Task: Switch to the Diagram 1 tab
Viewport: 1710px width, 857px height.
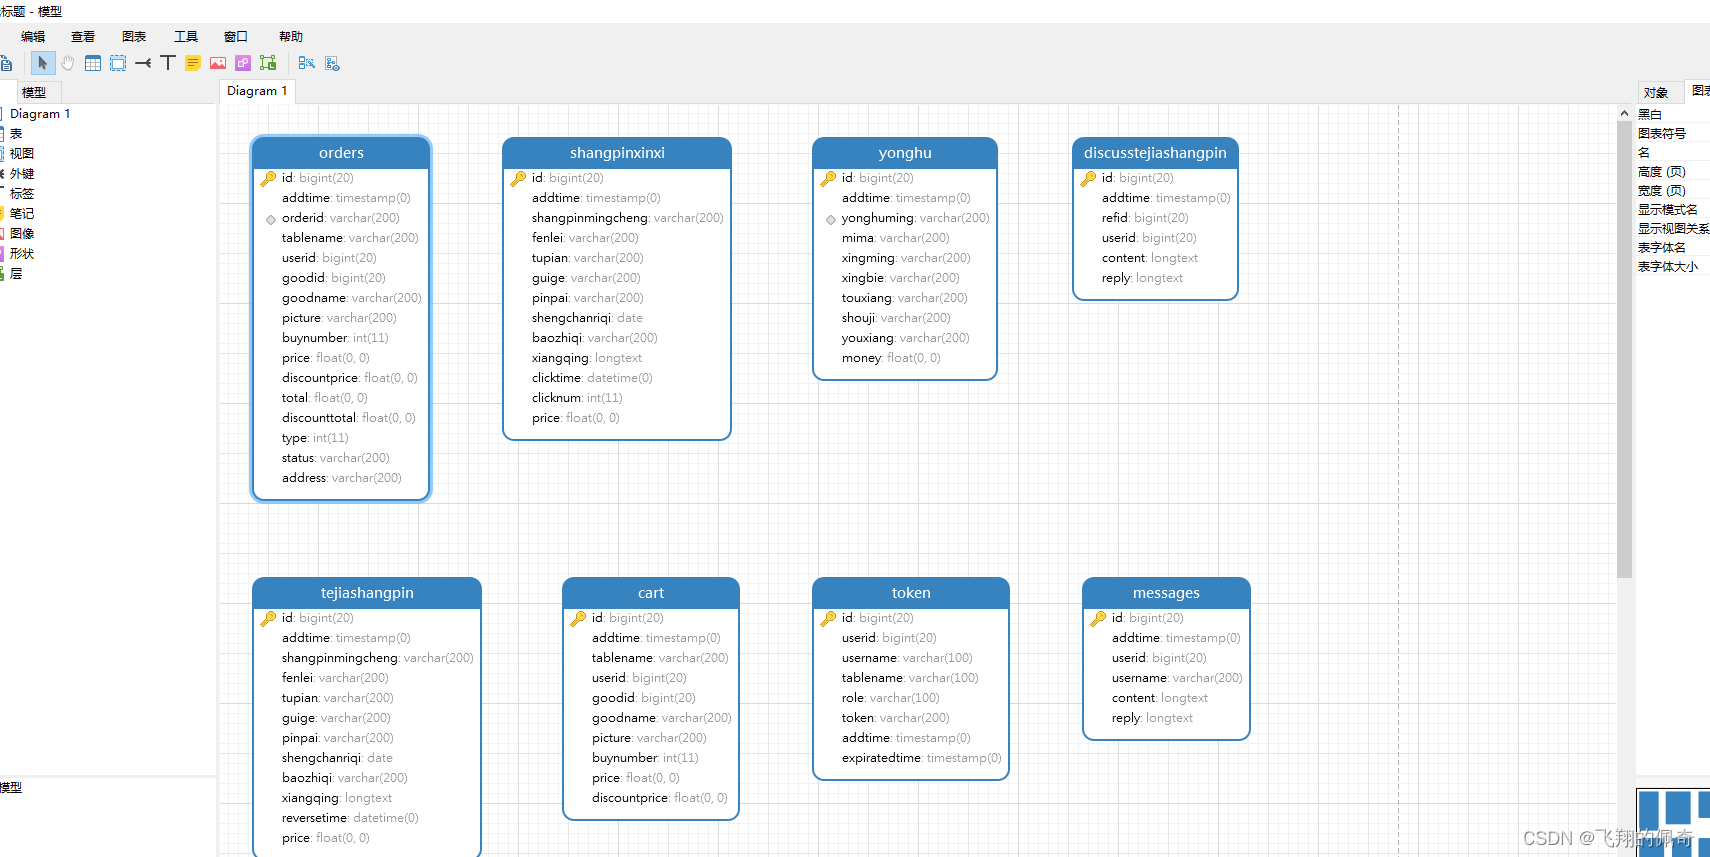Action: coord(257,91)
